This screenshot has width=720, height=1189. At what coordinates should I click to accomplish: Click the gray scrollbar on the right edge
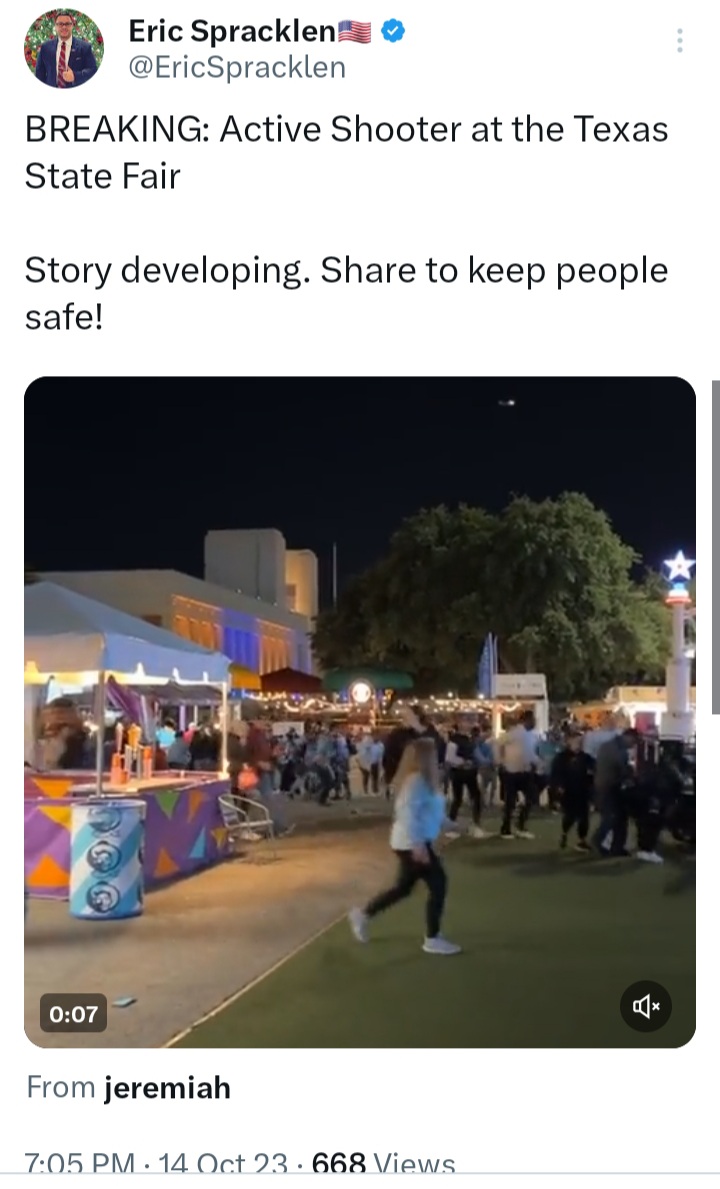(715, 546)
